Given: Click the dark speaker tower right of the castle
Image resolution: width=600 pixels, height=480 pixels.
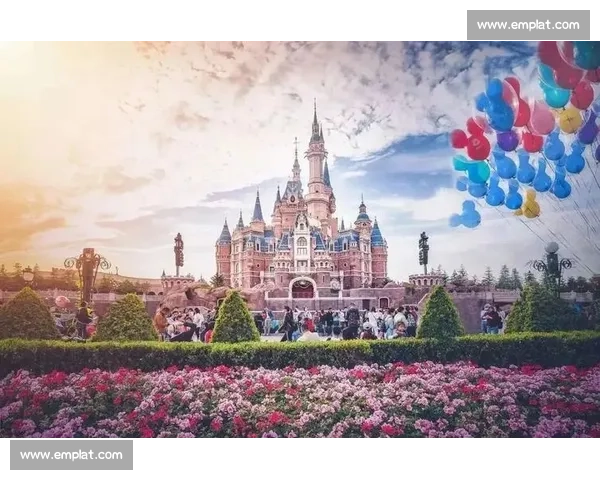Looking at the screenshot, I should click(x=424, y=252).
